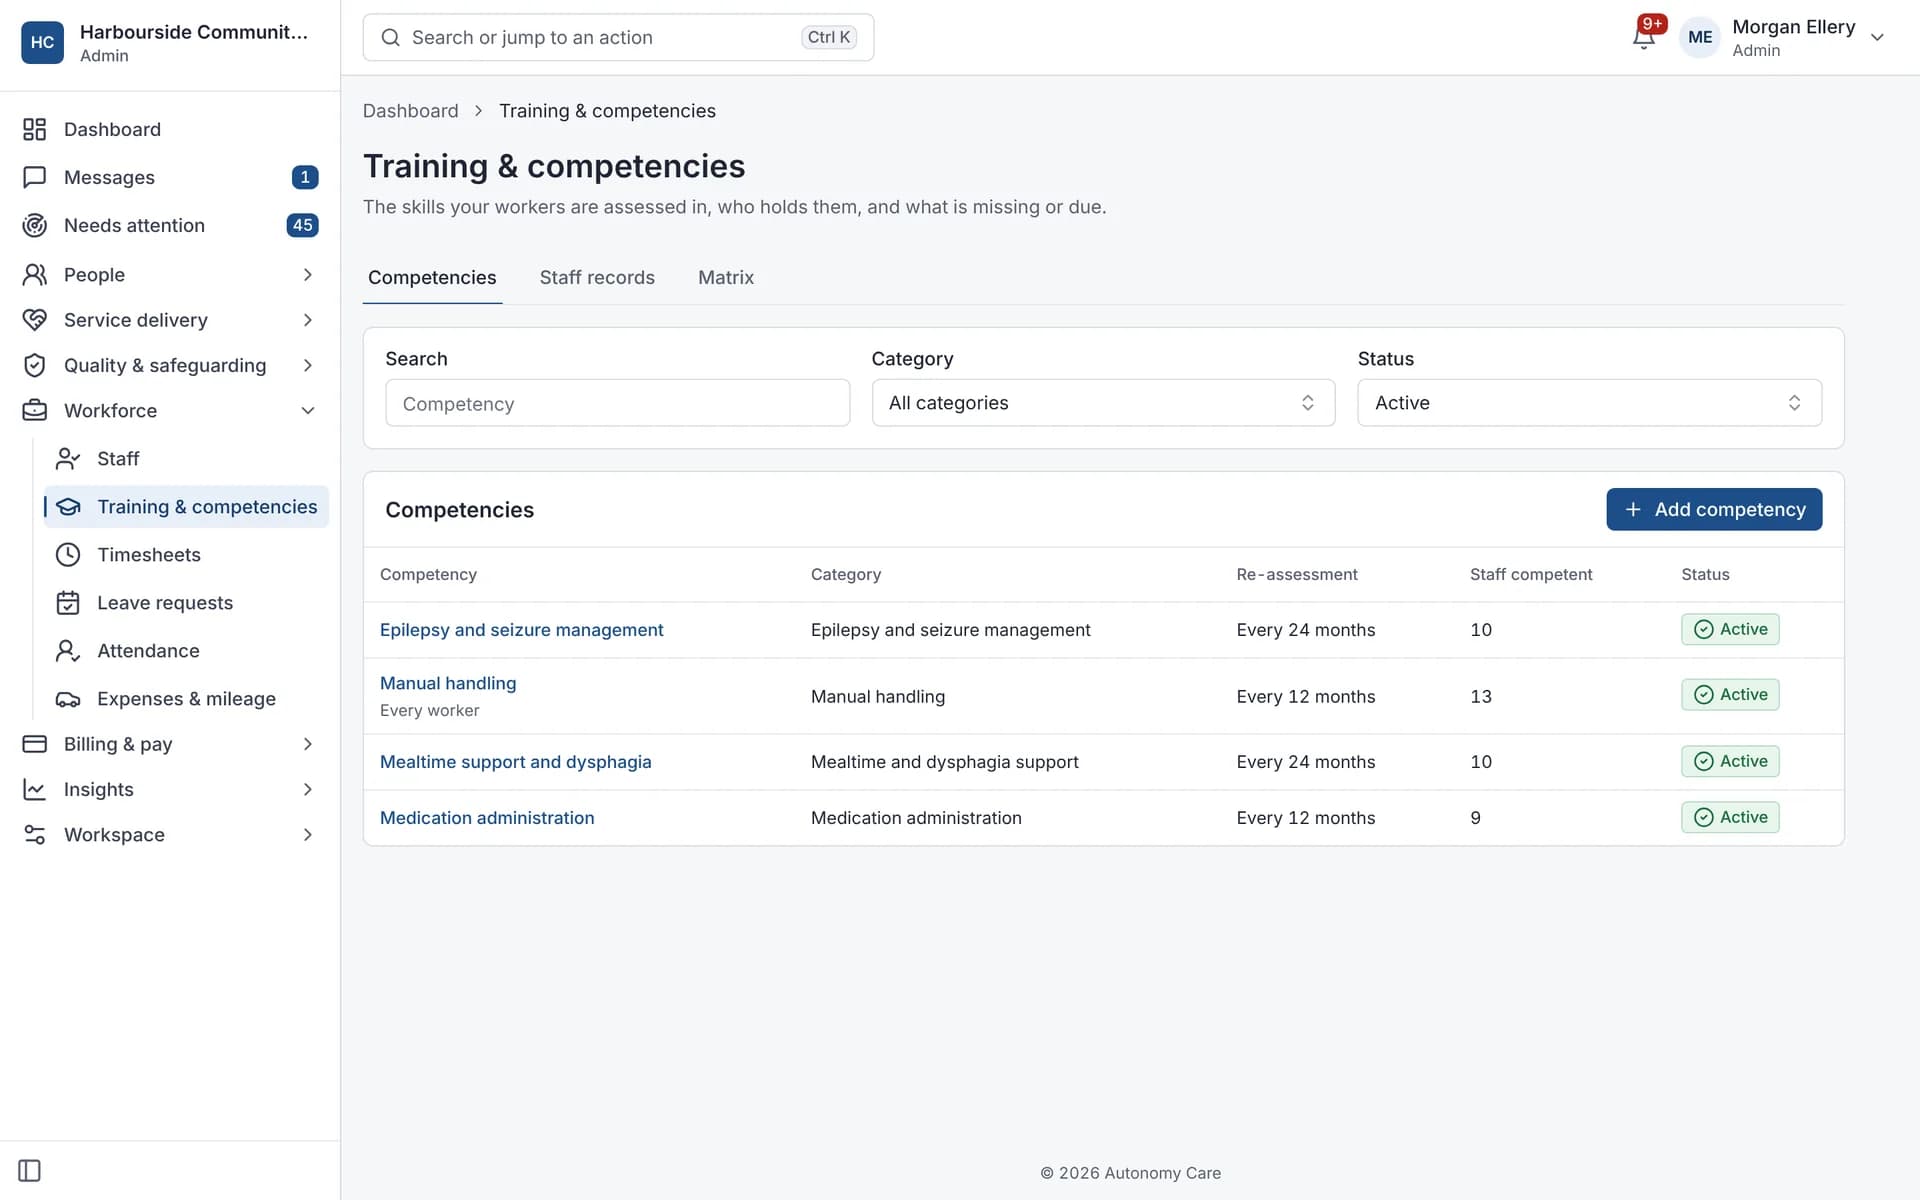Expand the Billing & pay chevron

(x=307, y=743)
